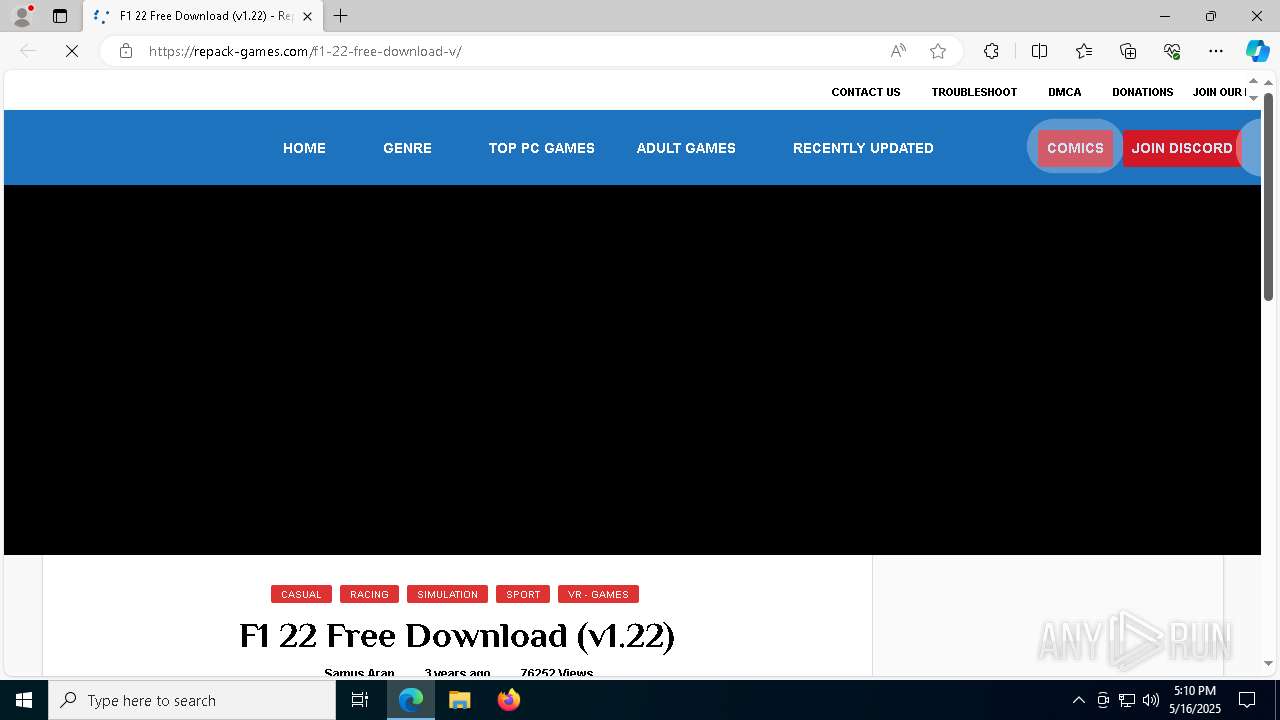Screen dimensions: 1280x720
Task: Open Read aloud in the address bar
Action: (898, 51)
